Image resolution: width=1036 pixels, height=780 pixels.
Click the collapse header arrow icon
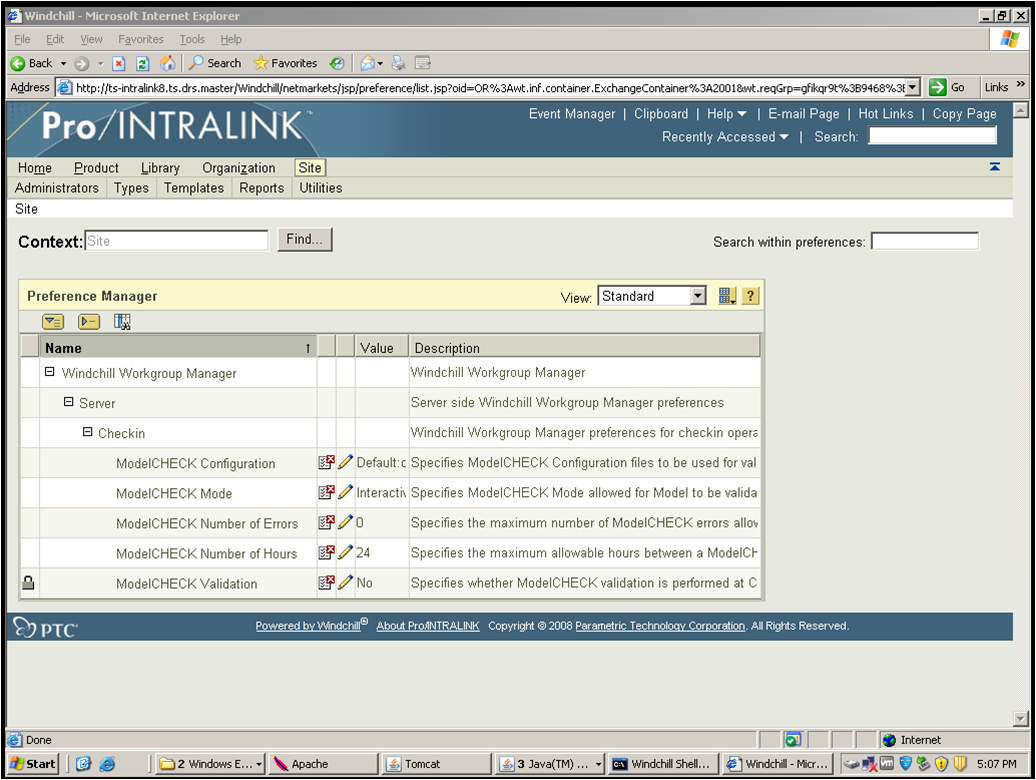point(994,167)
